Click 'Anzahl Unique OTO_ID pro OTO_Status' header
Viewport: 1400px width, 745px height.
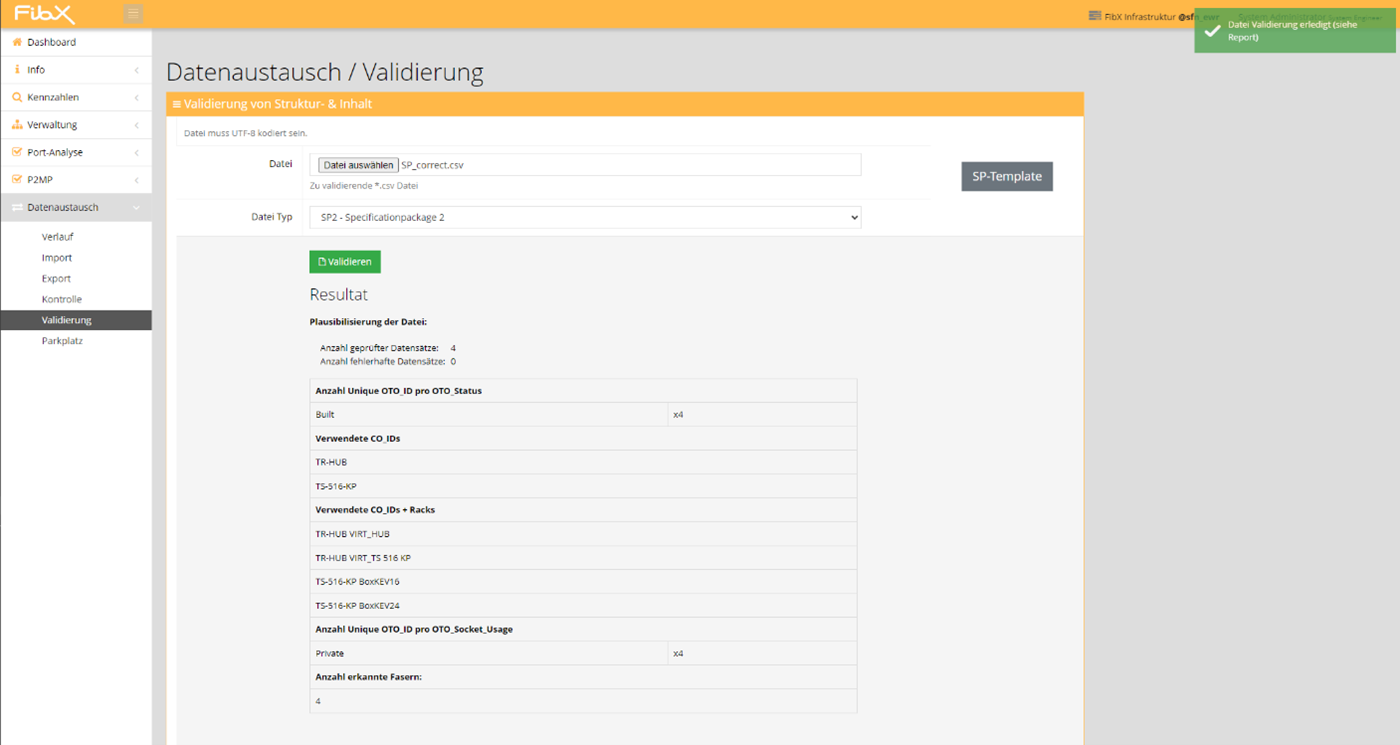[584, 390]
